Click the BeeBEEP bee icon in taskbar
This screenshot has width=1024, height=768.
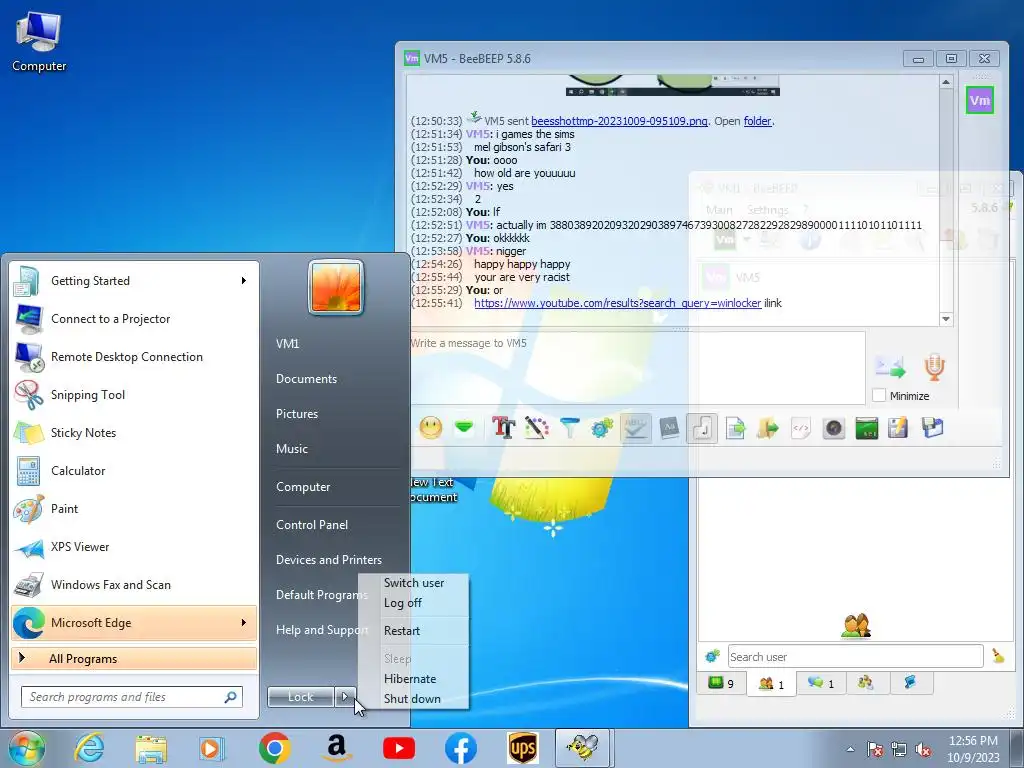point(583,748)
